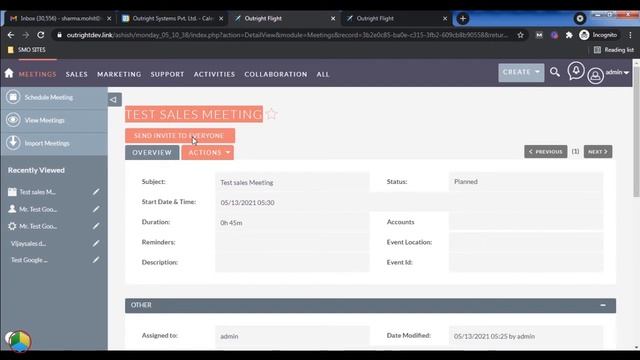Open the admin user menu arrow
The width and height of the screenshot is (640, 360).
coord(626,73)
